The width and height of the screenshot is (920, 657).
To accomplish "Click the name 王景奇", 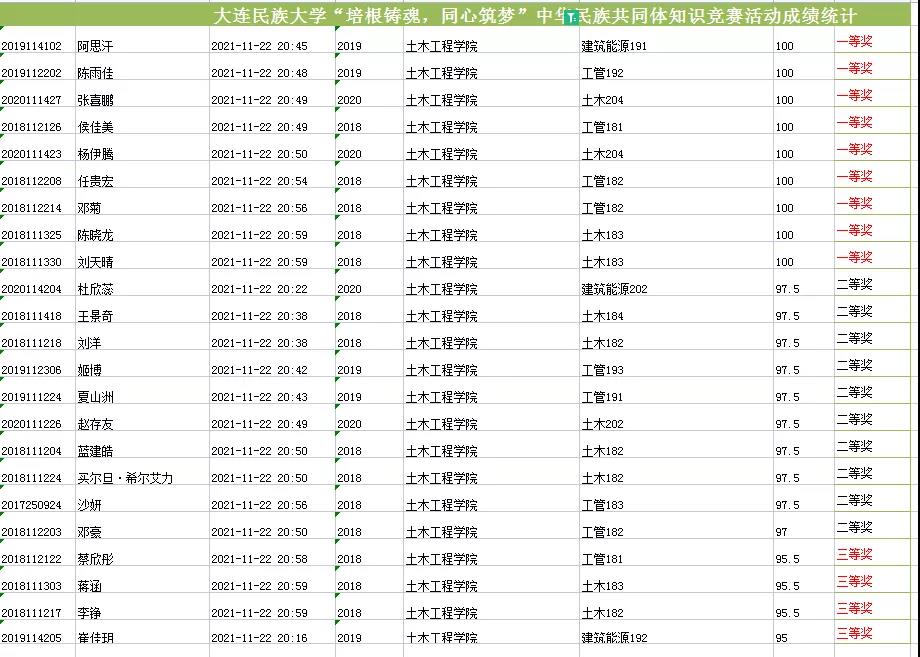I will click(95, 316).
